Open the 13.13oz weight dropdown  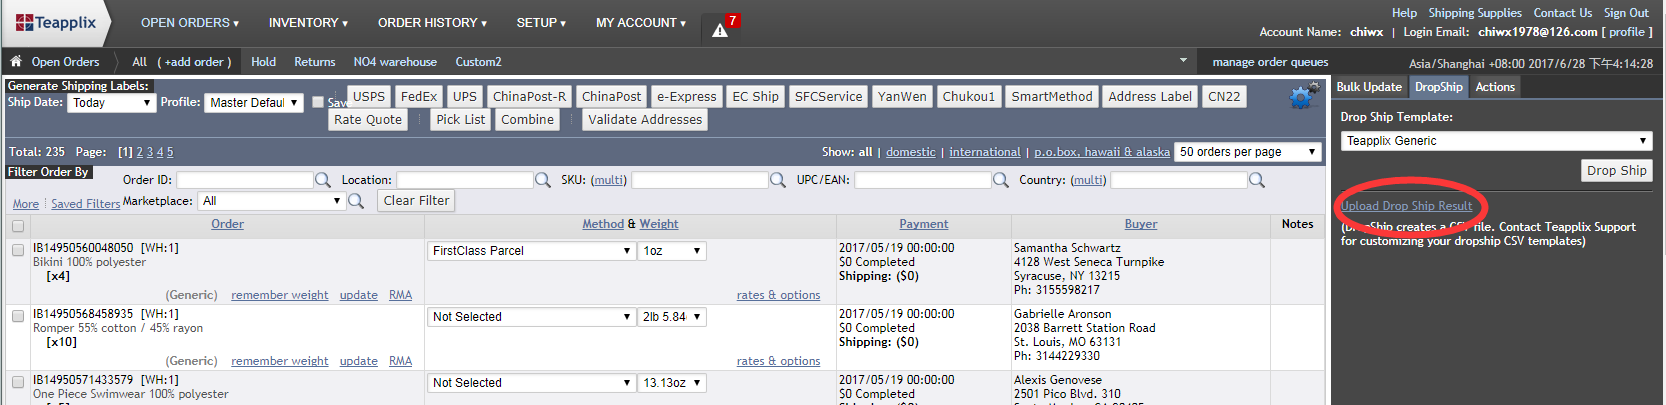click(672, 383)
